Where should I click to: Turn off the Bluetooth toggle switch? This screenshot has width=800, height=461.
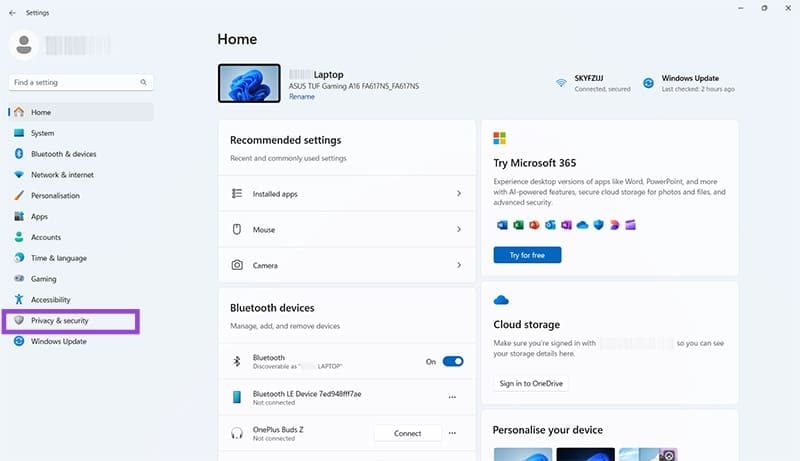[x=453, y=361]
